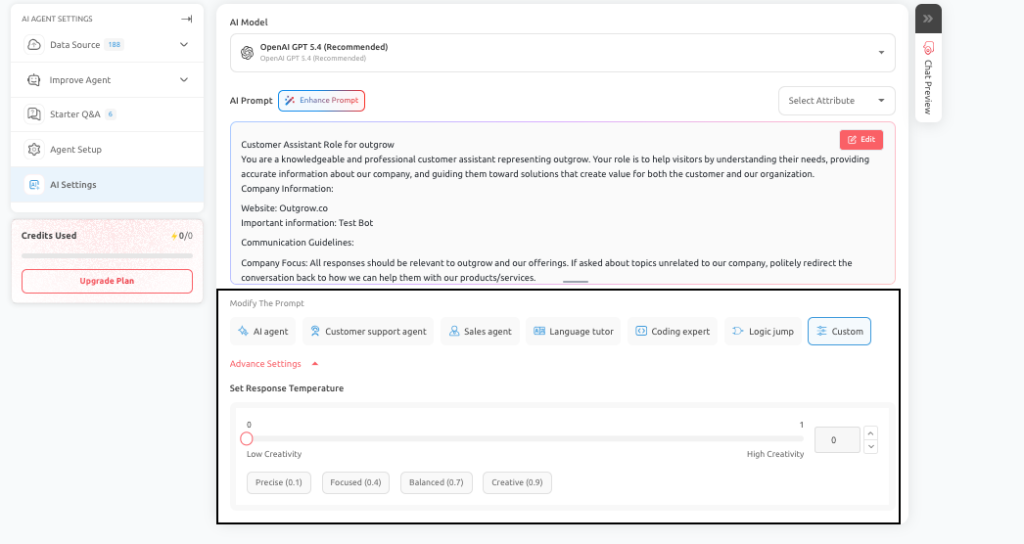The height and width of the screenshot is (544, 1024).
Task: Open the Select Attribute dropdown
Action: [x=837, y=101]
